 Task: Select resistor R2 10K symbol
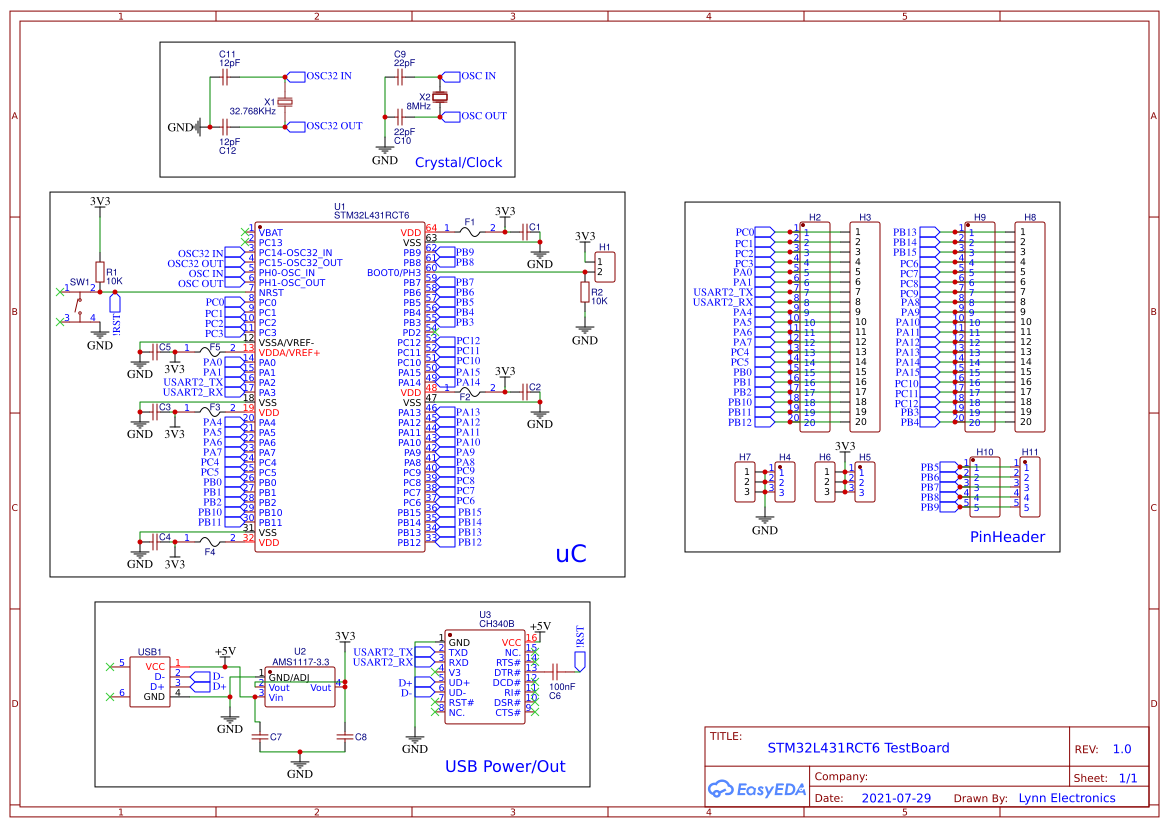585,292
